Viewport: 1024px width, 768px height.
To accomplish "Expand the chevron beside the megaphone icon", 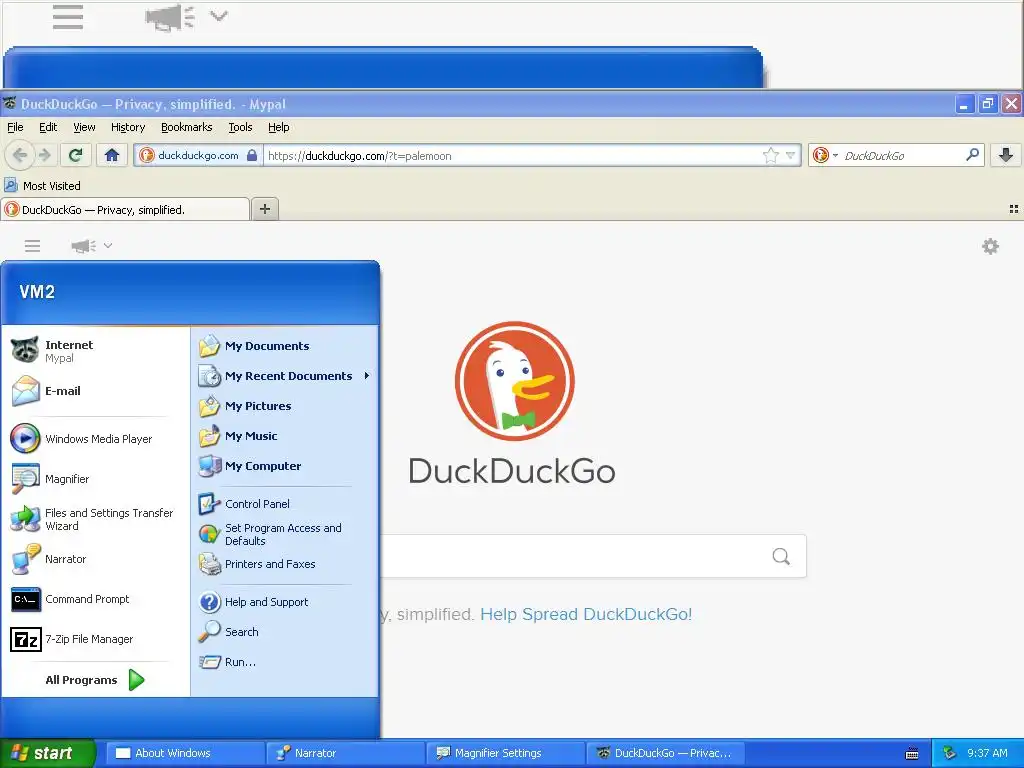I will (108, 246).
